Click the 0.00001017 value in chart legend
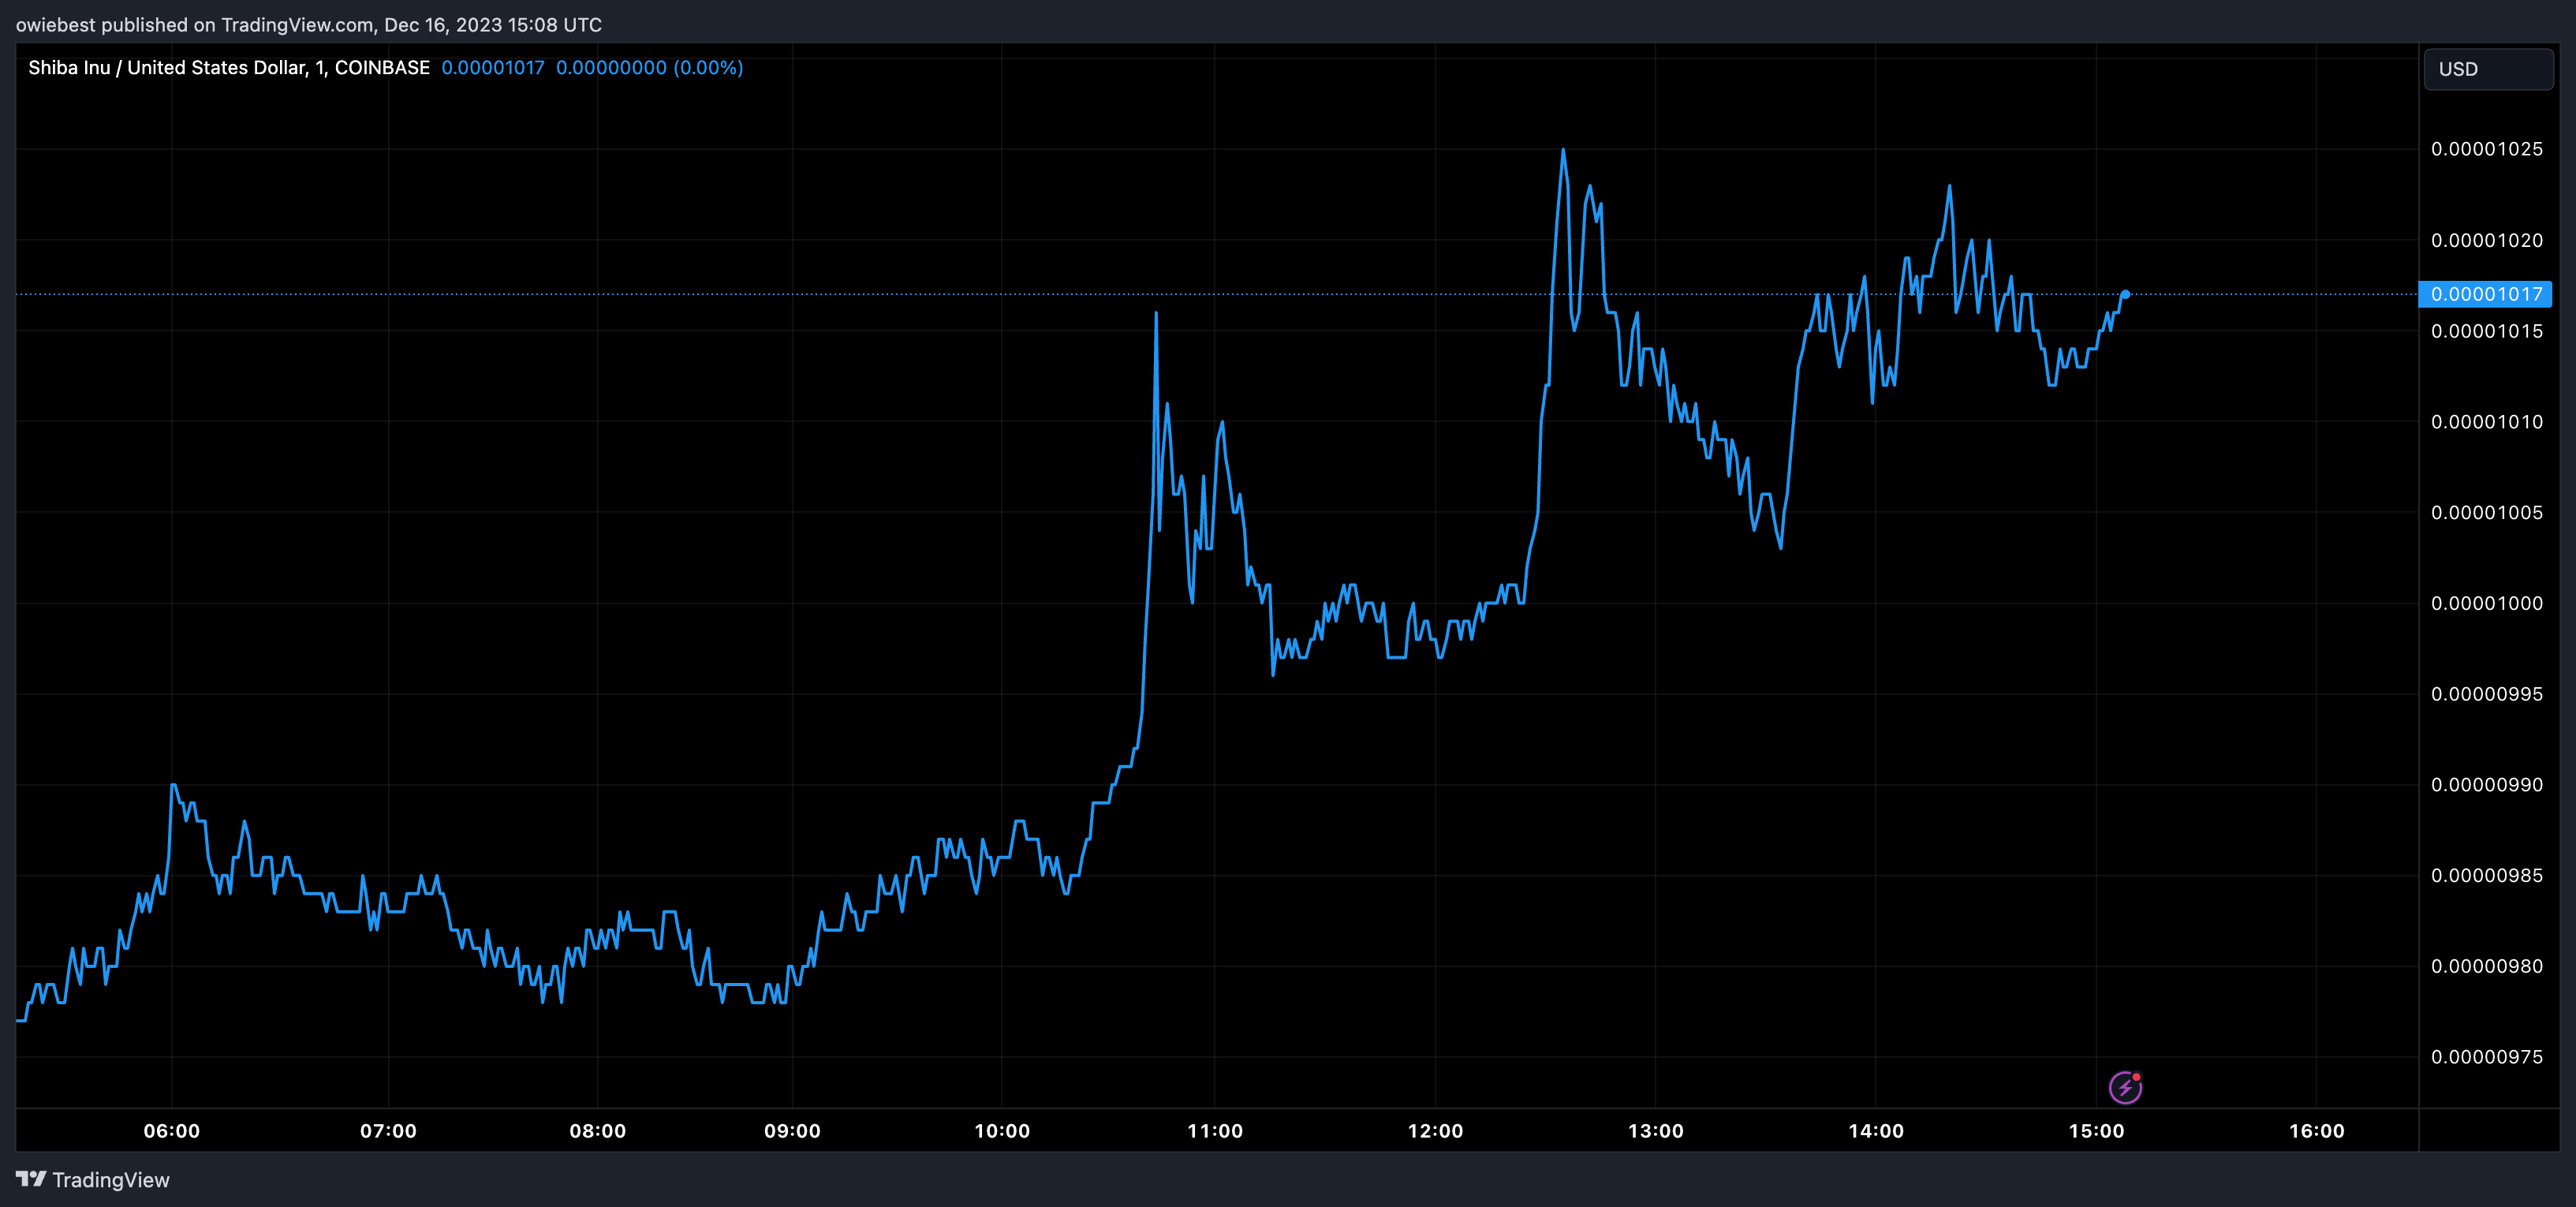 pos(493,68)
